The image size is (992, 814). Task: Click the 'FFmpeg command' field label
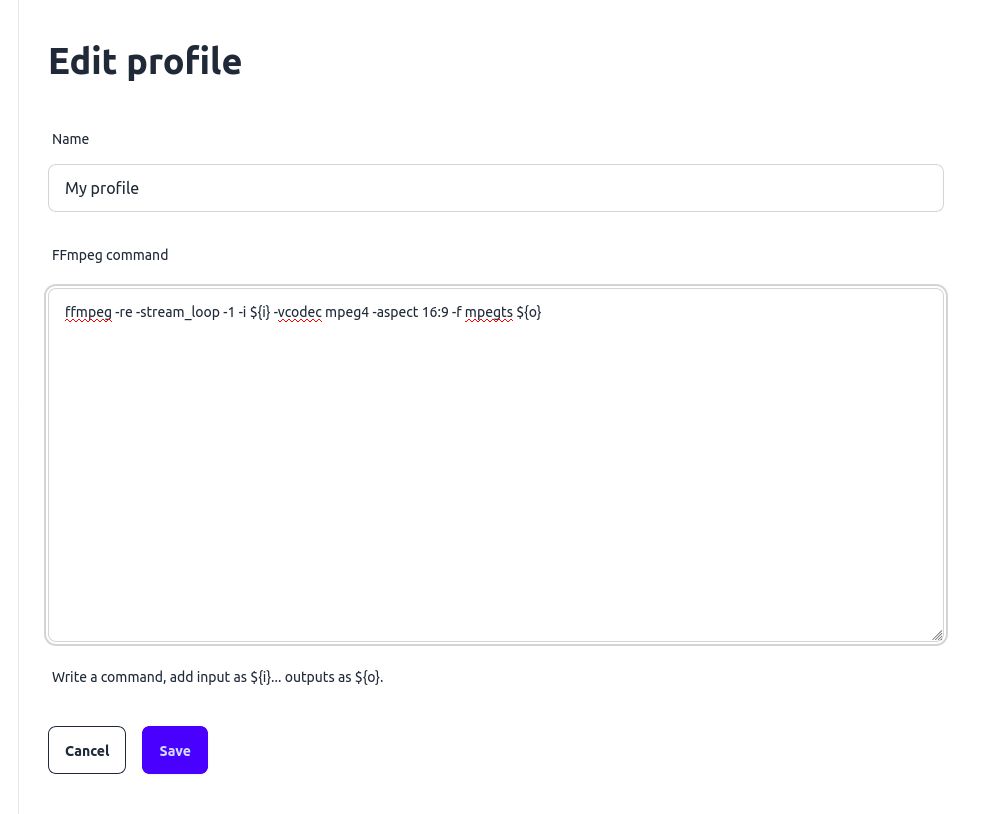click(110, 255)
